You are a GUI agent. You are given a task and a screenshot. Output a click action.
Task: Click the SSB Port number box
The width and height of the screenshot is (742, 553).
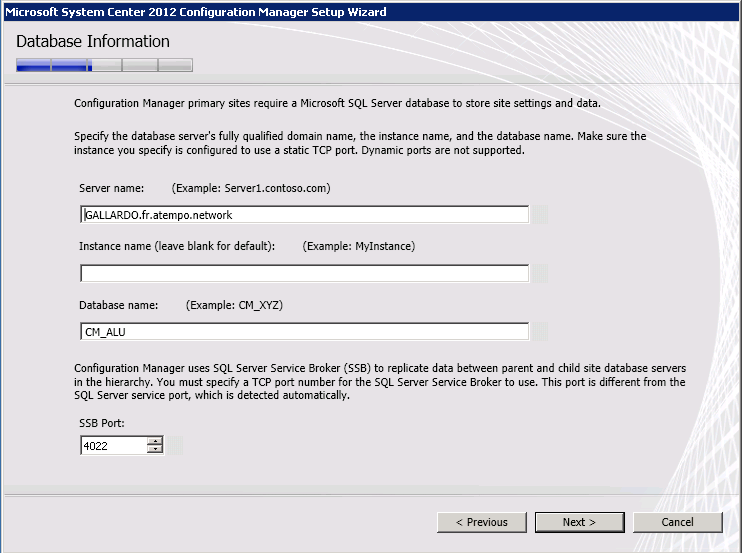(114, 446)
